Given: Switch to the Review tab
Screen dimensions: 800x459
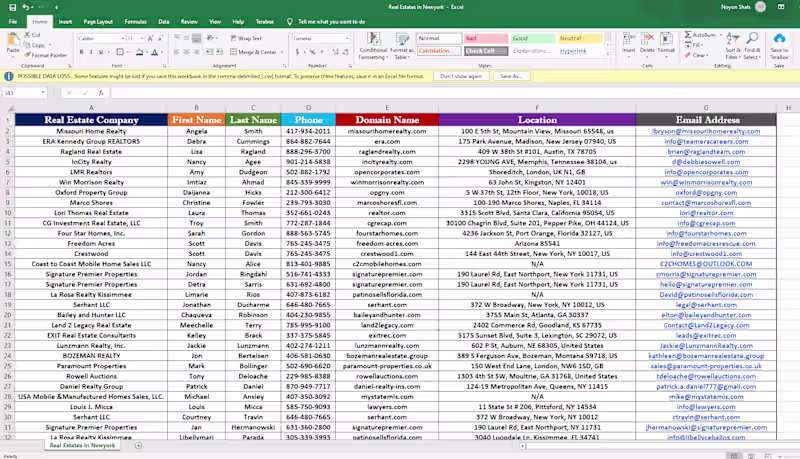Looking at the screenshot, I should pyautogui.click(x=189, y=22).
